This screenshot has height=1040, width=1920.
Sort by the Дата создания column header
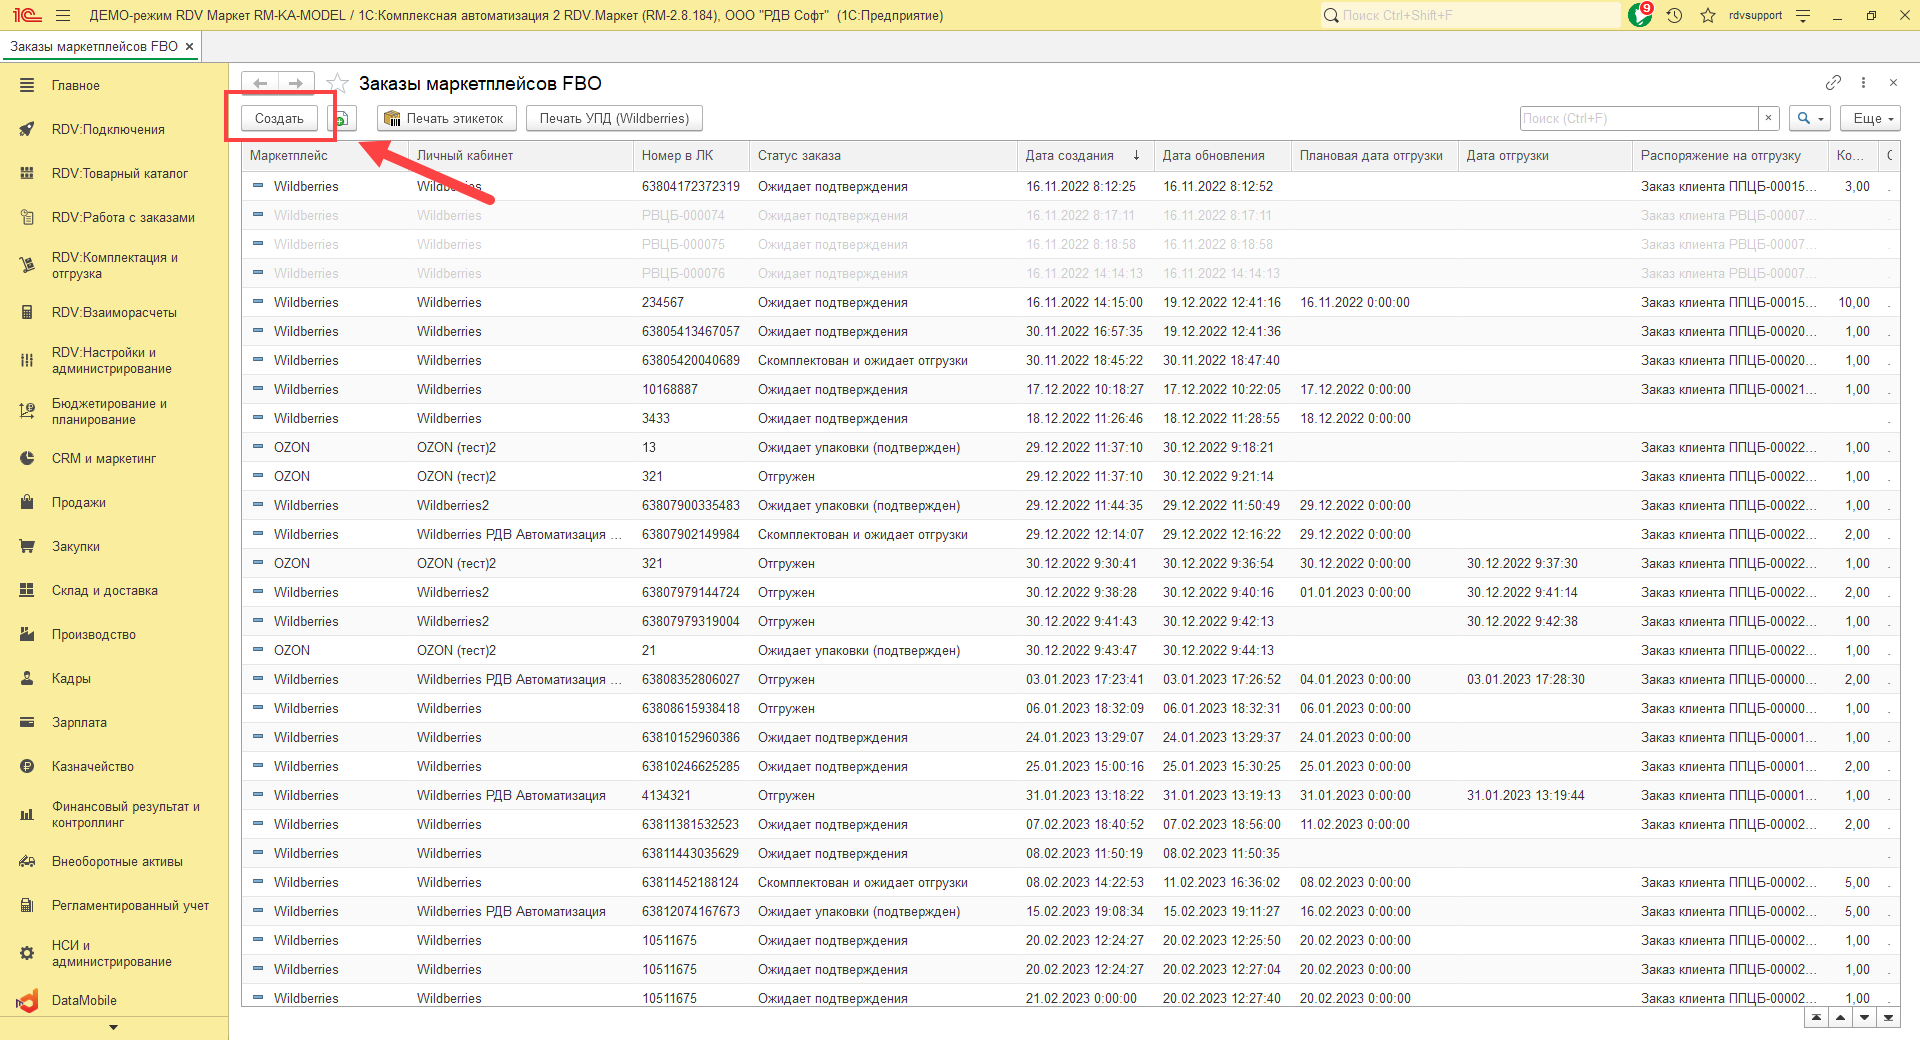click(1070, 156)
